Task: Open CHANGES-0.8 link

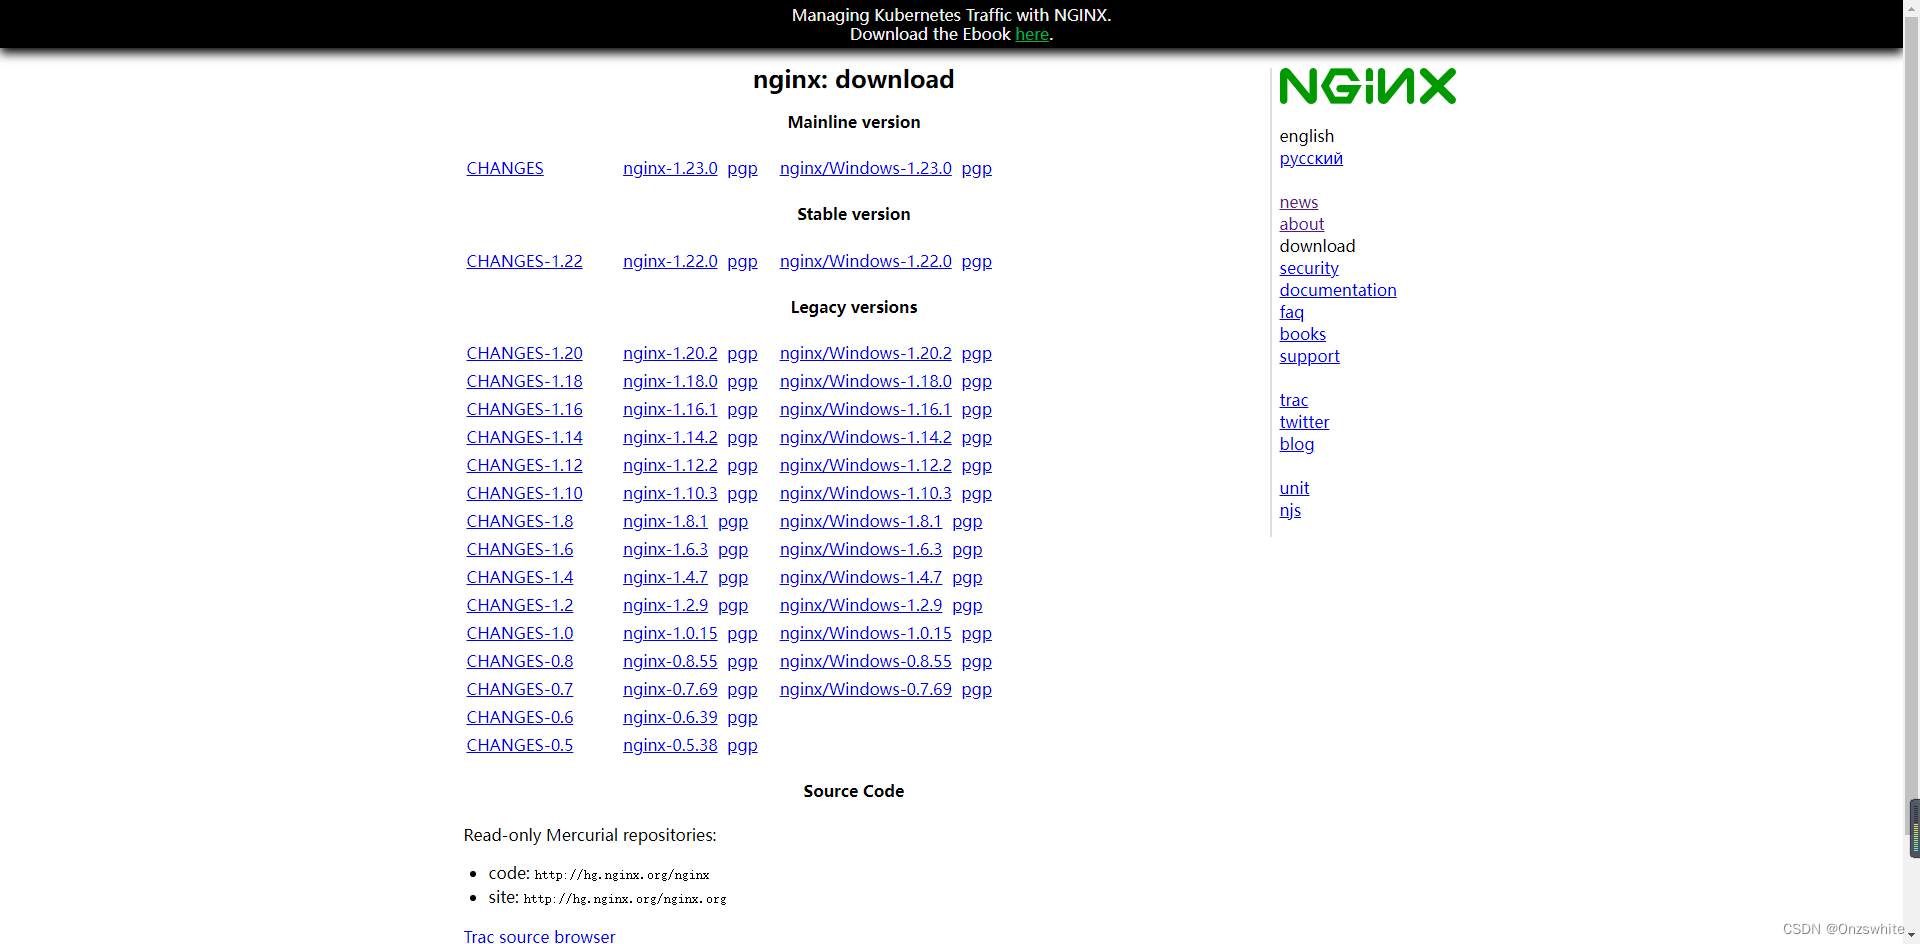Action: (520, 661)
